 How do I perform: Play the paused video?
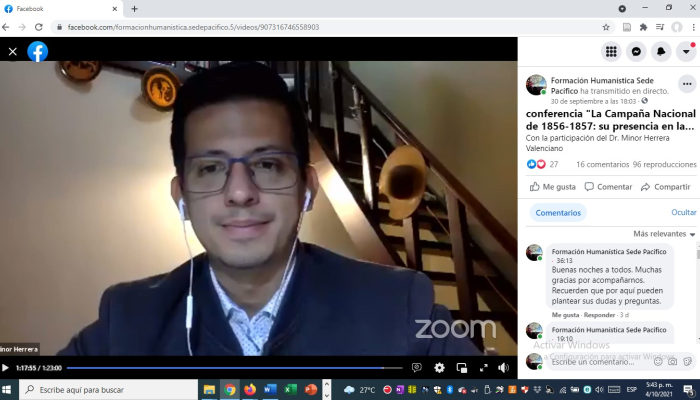click(6, 368)
